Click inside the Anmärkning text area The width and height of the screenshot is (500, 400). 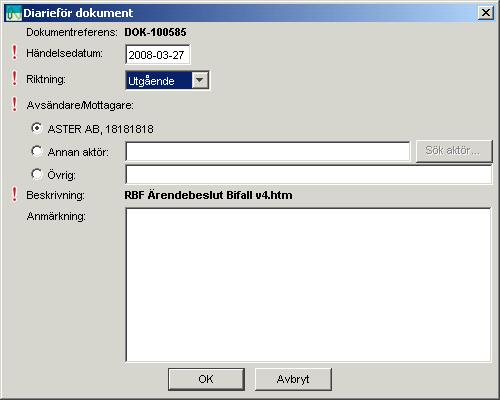[308, 285]
